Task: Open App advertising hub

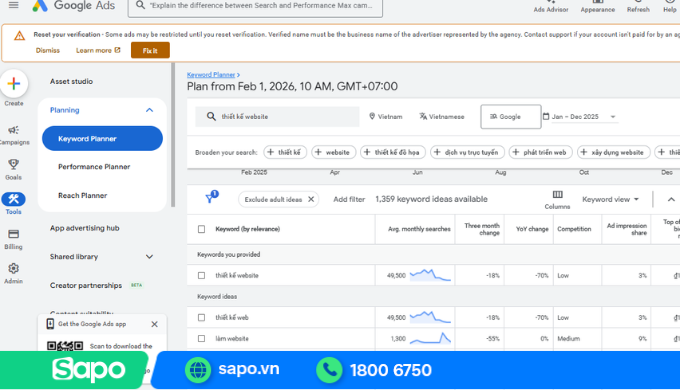Action: click(85, 228)
